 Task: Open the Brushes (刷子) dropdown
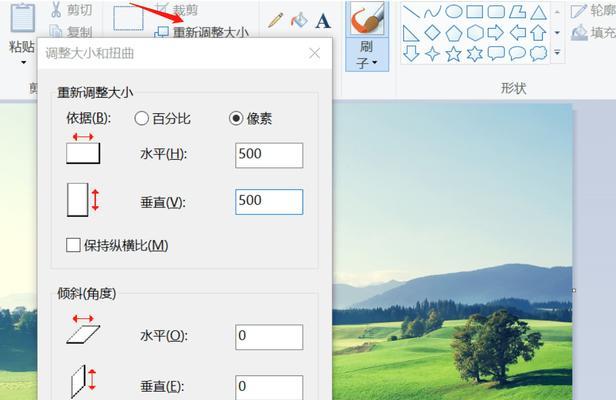pyautogui.click(x=367, y=54)
